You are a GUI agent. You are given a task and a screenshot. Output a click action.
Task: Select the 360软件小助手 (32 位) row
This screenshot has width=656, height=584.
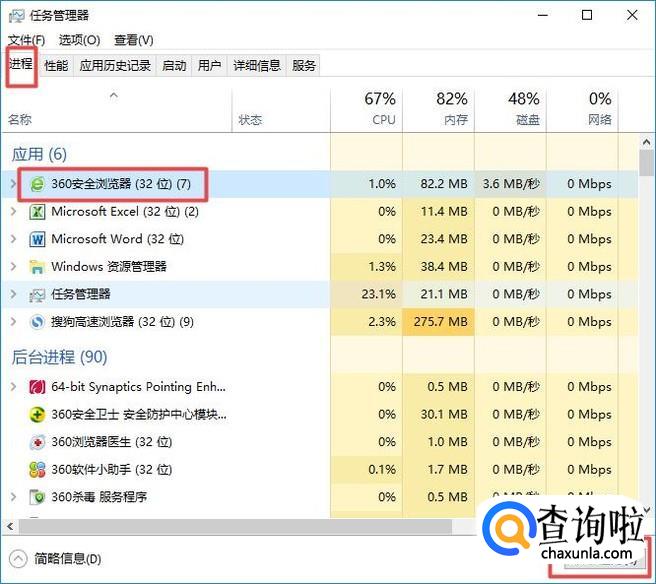point(320,470)
